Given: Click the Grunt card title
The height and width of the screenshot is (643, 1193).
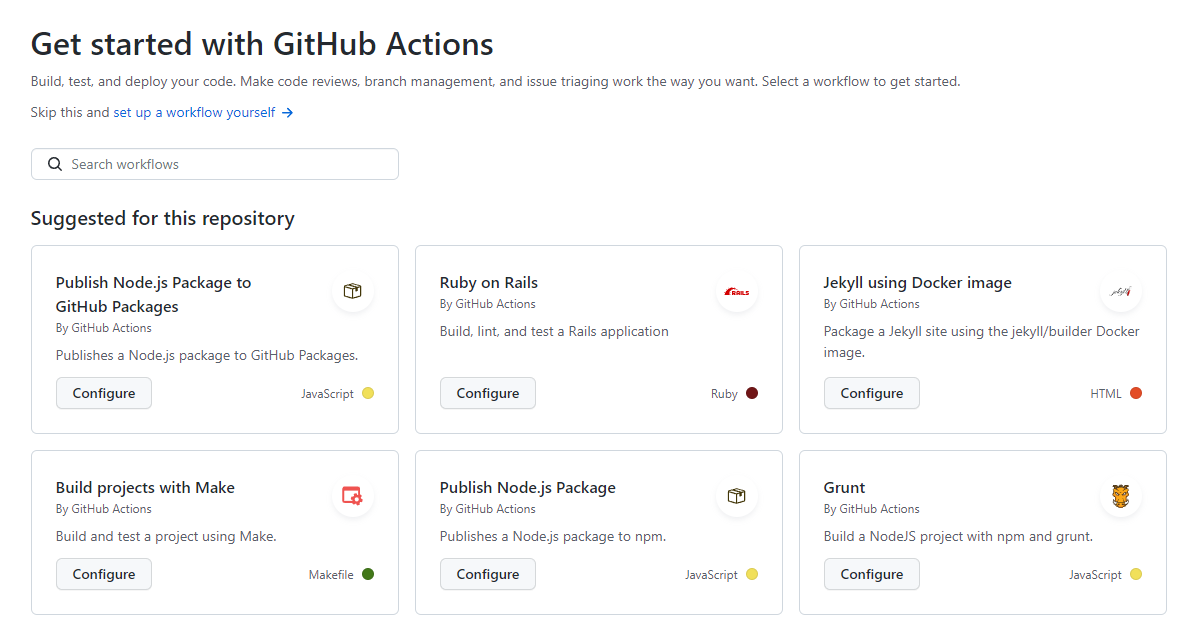Looking at the screenshot, I should (844, 487).
